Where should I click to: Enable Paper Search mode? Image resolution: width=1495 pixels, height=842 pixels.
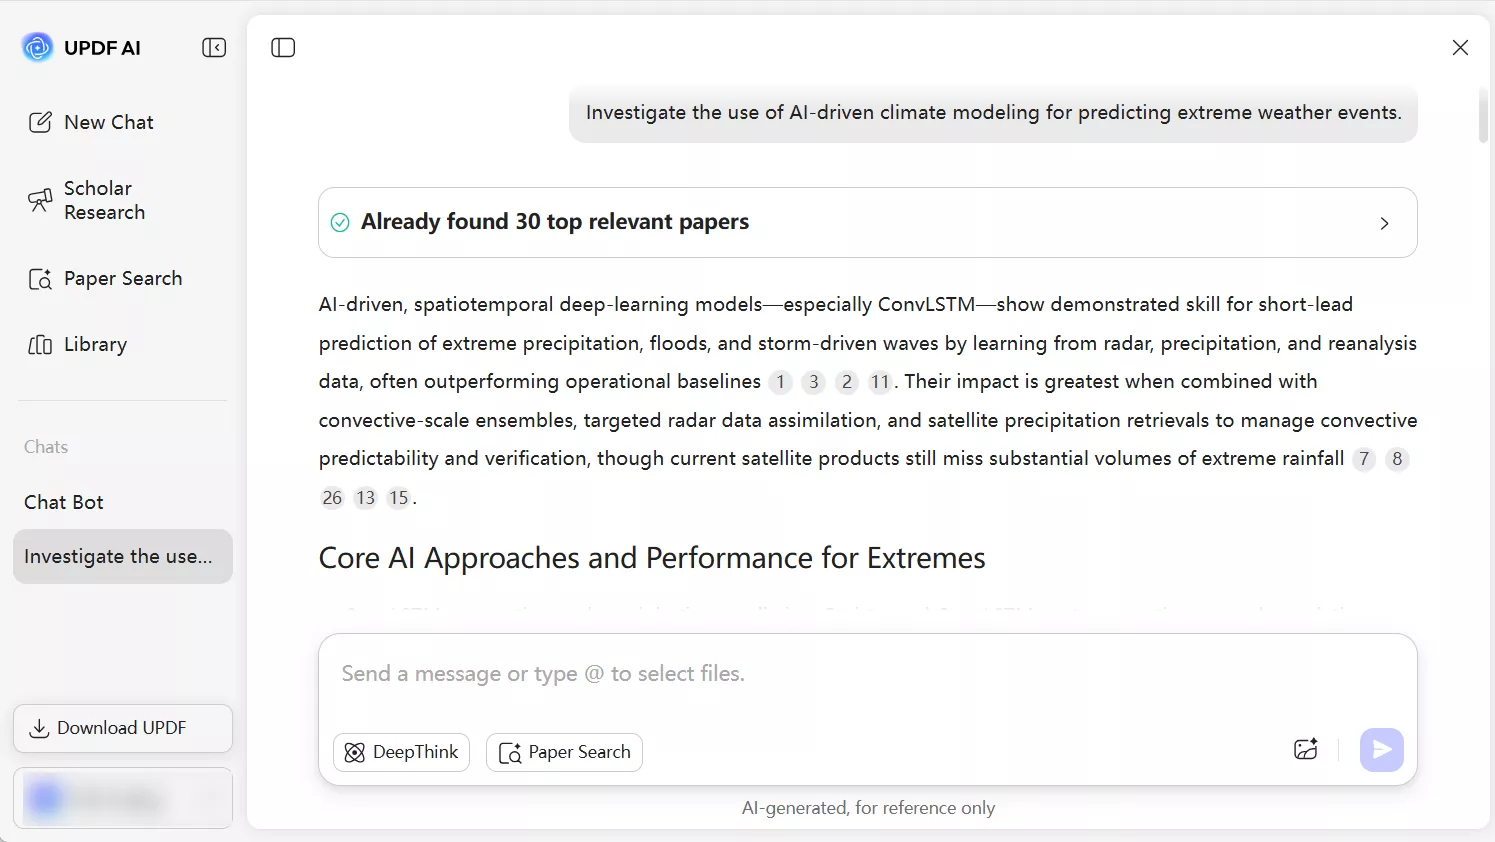point(564,752)
